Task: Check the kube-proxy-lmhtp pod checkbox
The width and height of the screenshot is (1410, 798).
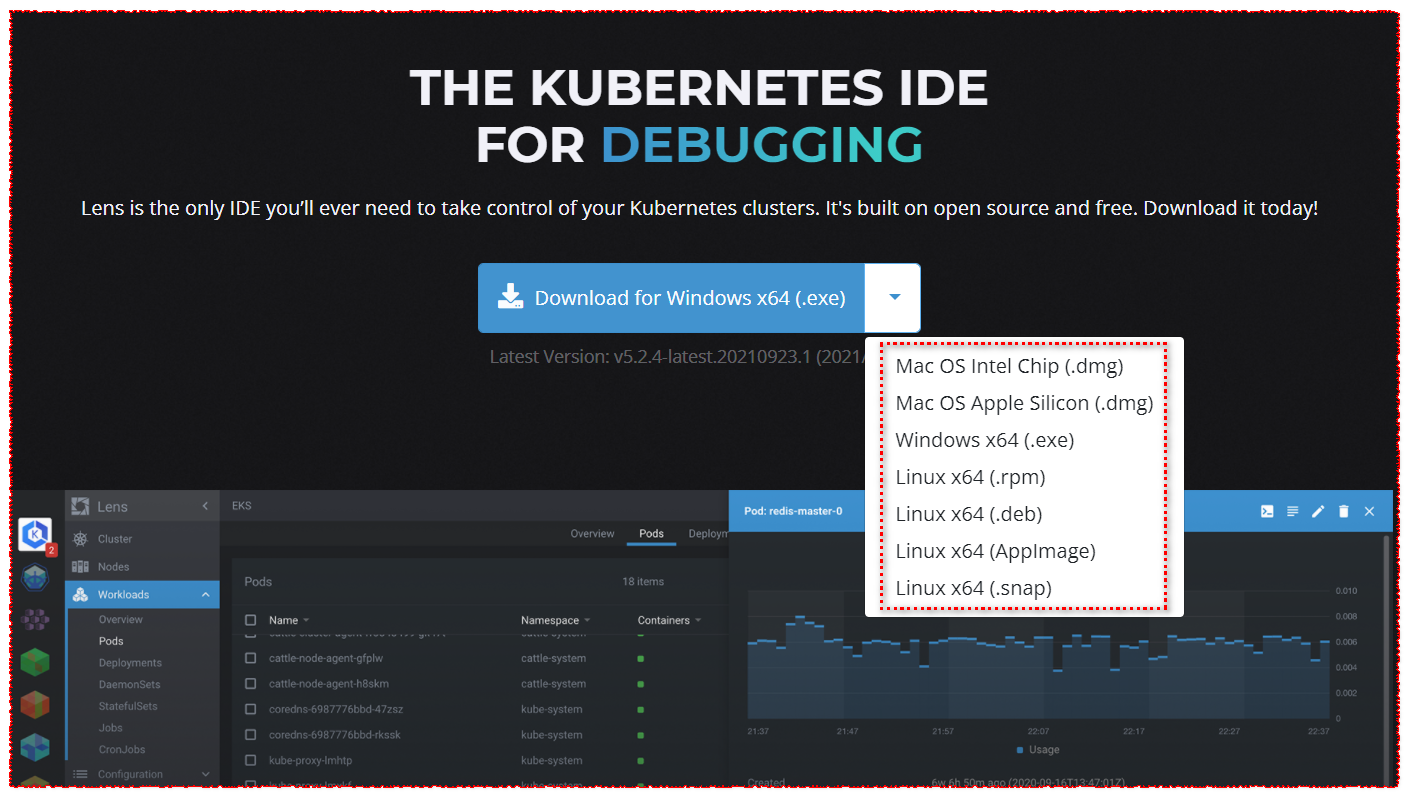Action: (251, 761)
